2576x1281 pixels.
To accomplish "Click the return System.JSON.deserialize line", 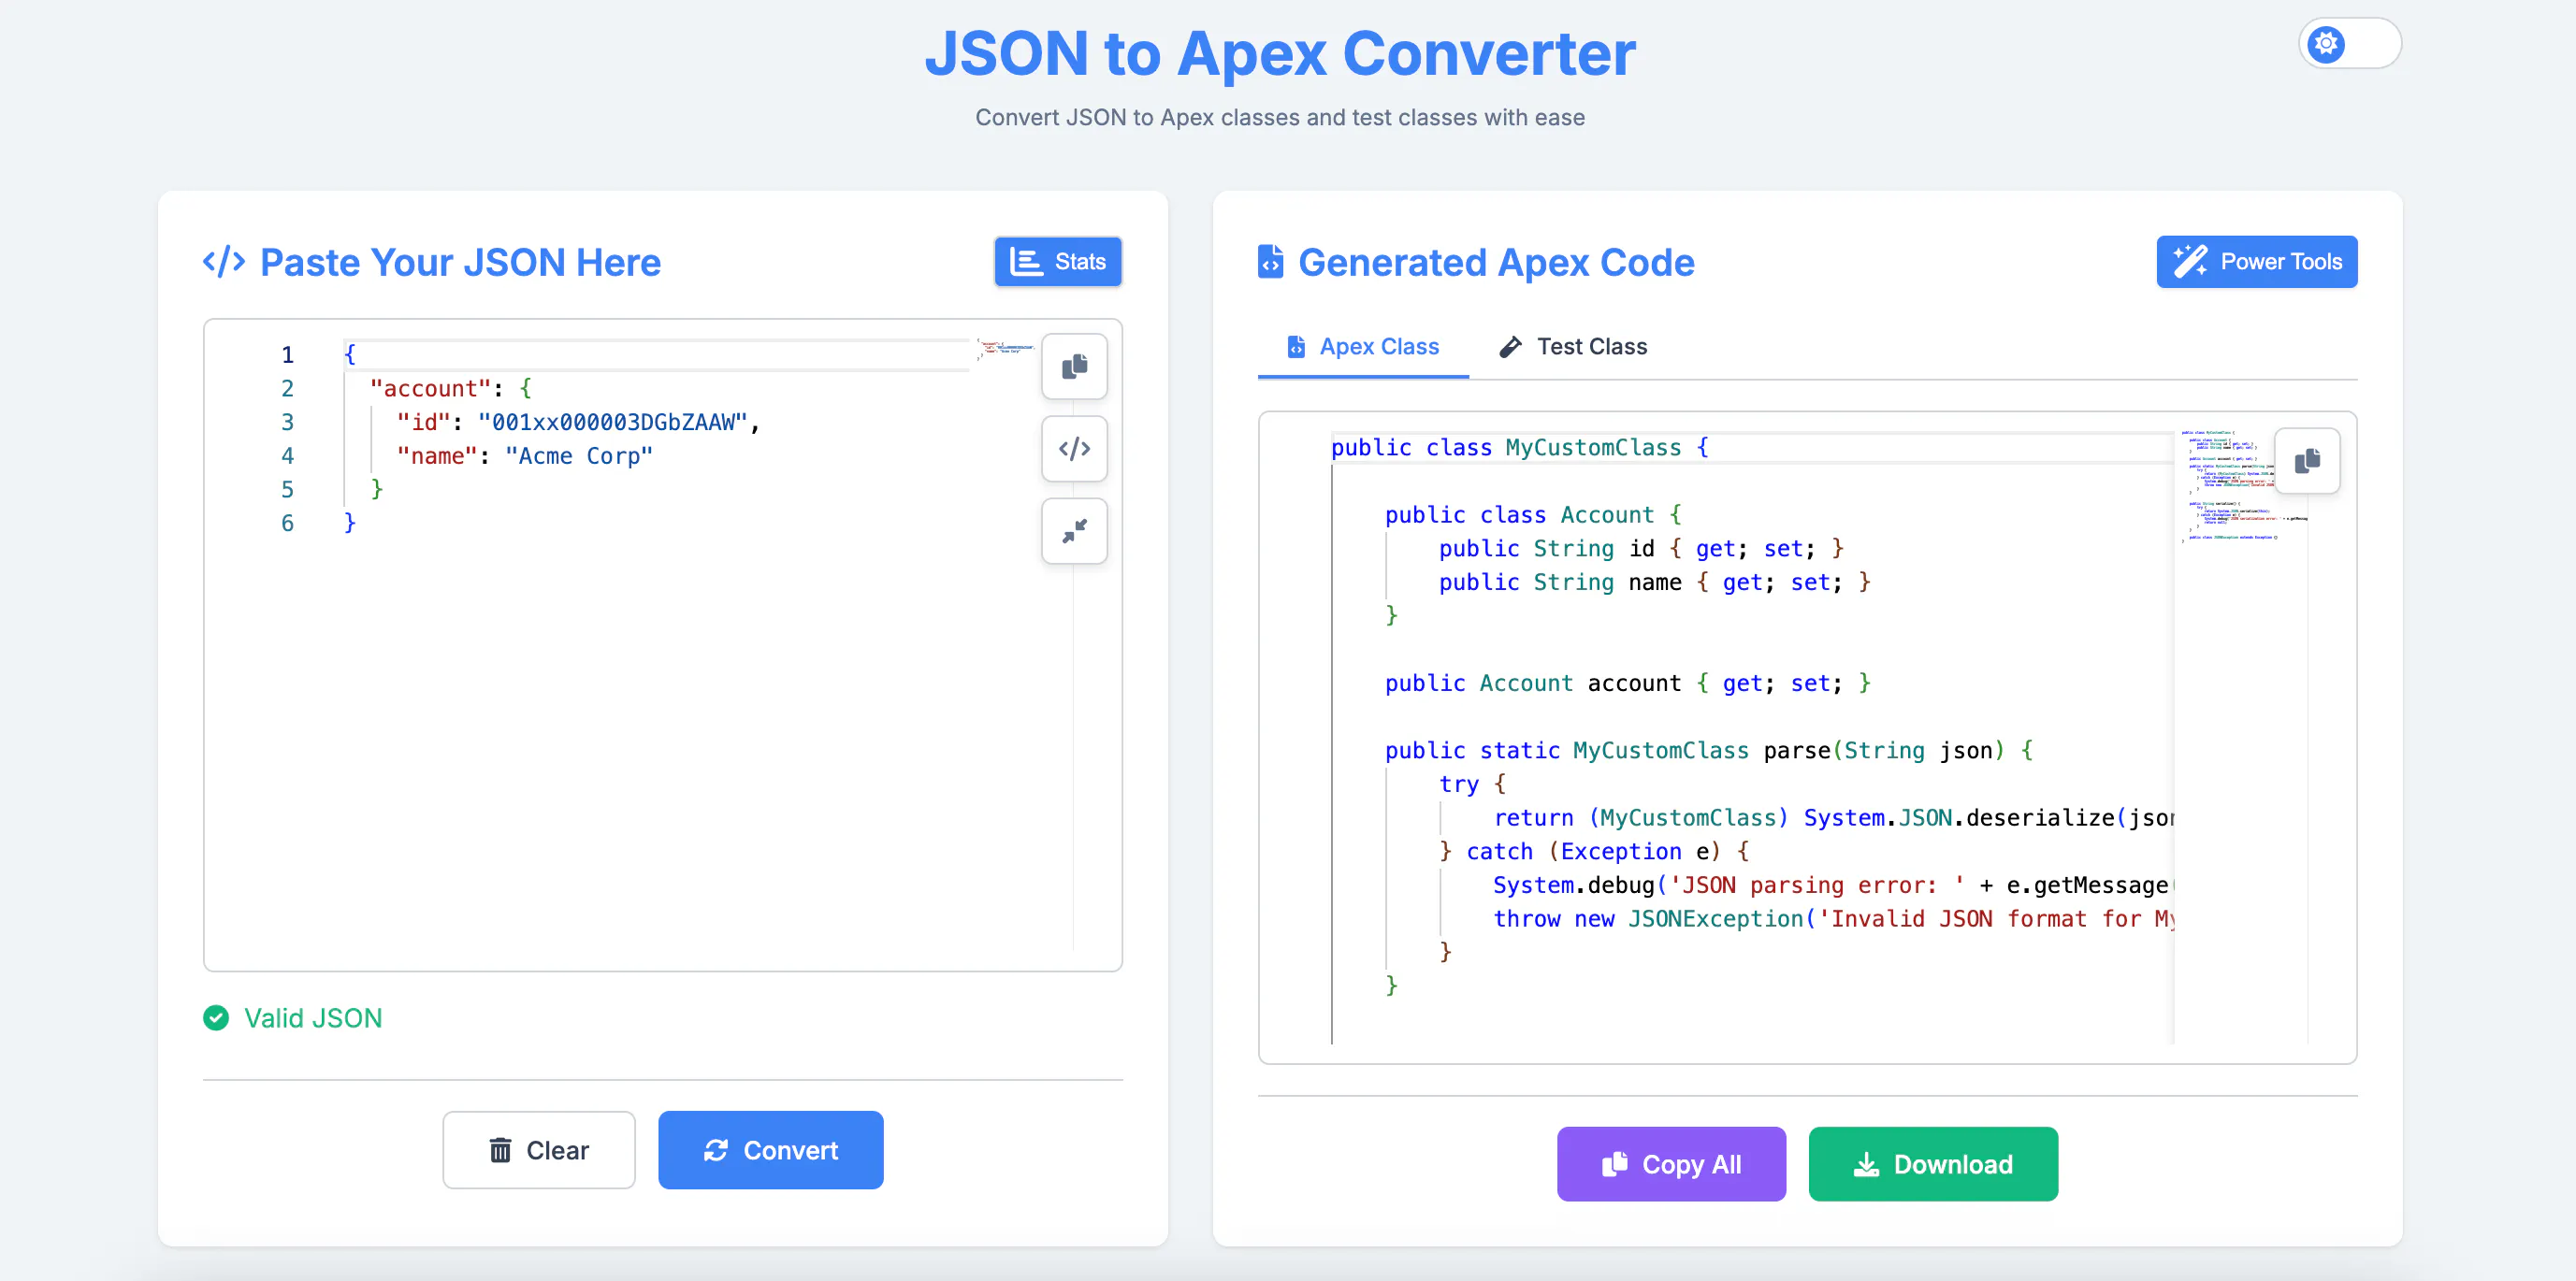I will coord(1833,818).
